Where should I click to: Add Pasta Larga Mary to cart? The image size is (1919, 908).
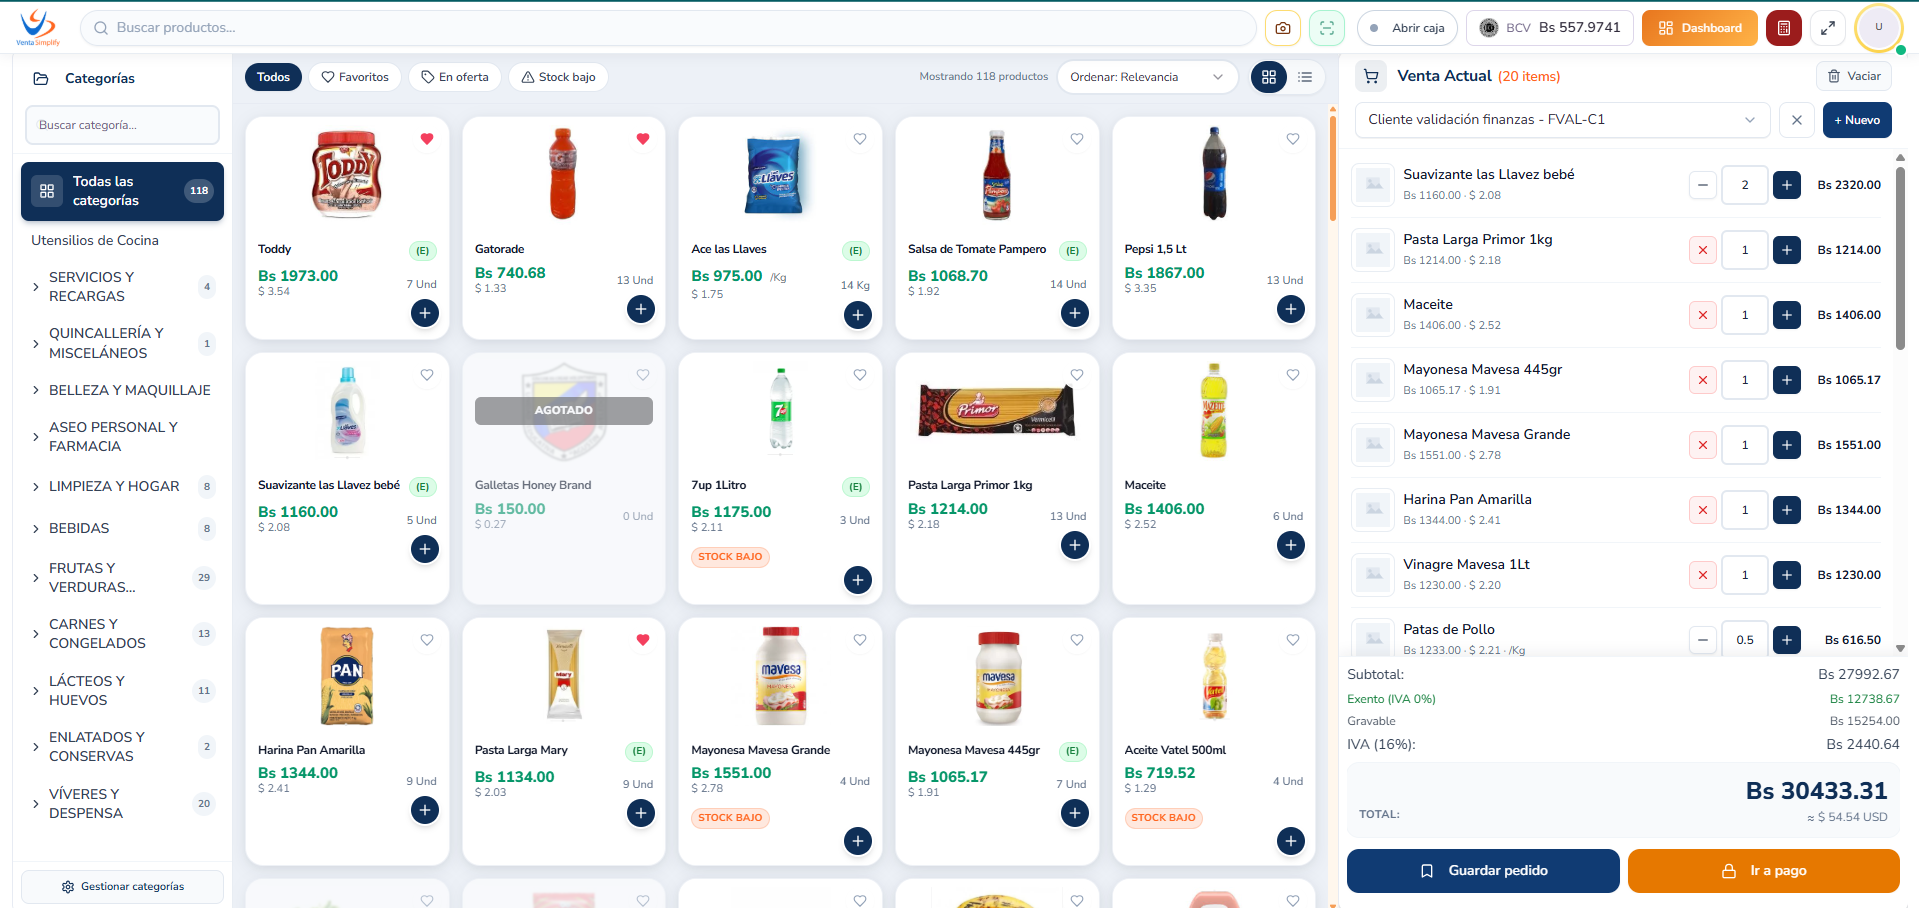tap(641, 813)
